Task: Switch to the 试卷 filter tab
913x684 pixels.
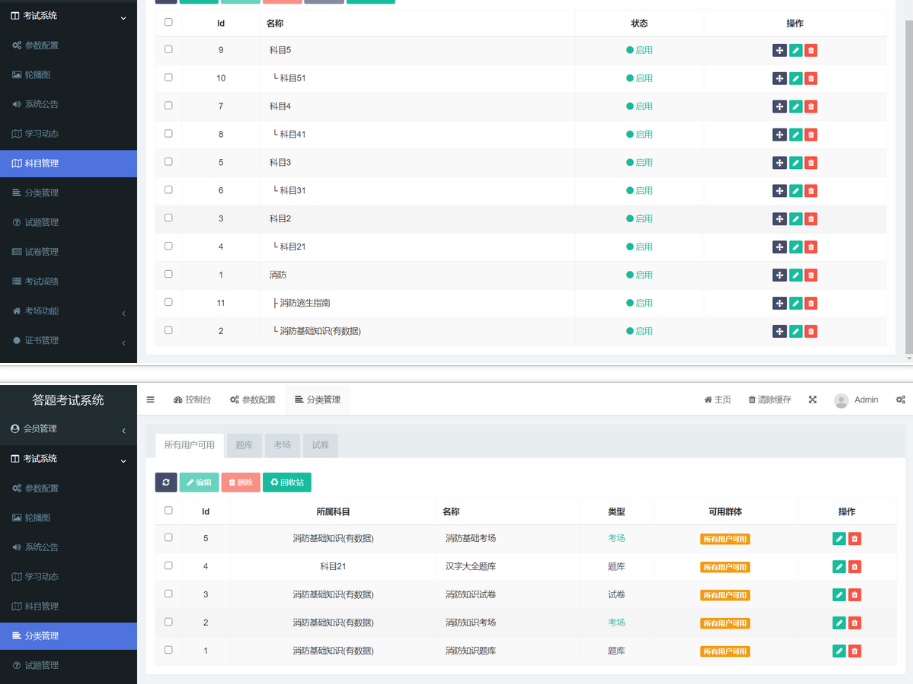Action: click(320, 445)
